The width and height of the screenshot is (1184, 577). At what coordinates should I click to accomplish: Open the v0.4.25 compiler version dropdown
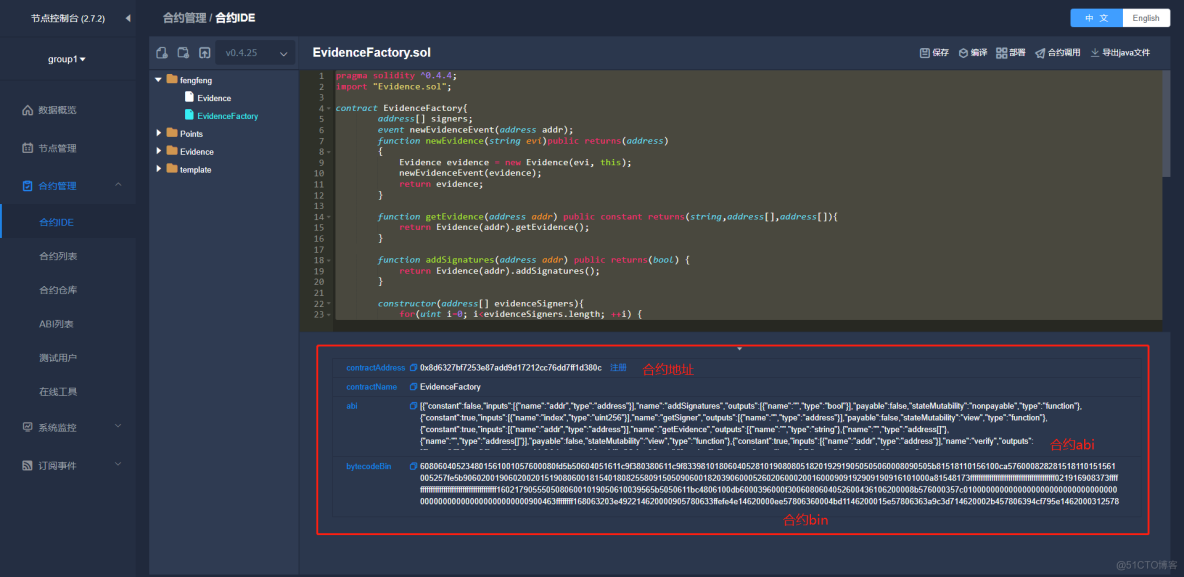pos(256,53)
